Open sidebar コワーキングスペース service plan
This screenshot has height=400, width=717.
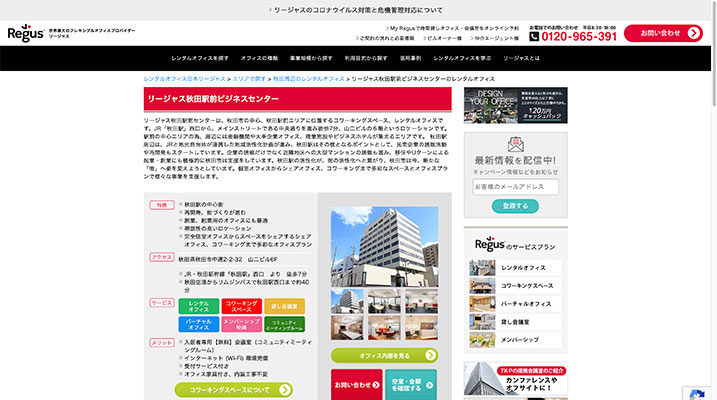(x=515, y=286)
